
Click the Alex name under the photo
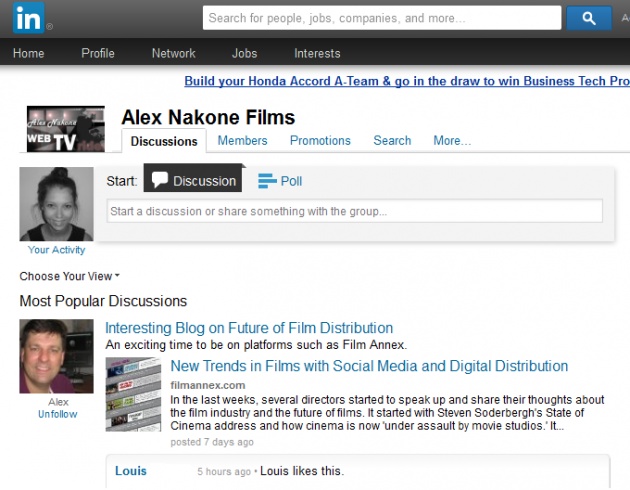tap(58, 402)
